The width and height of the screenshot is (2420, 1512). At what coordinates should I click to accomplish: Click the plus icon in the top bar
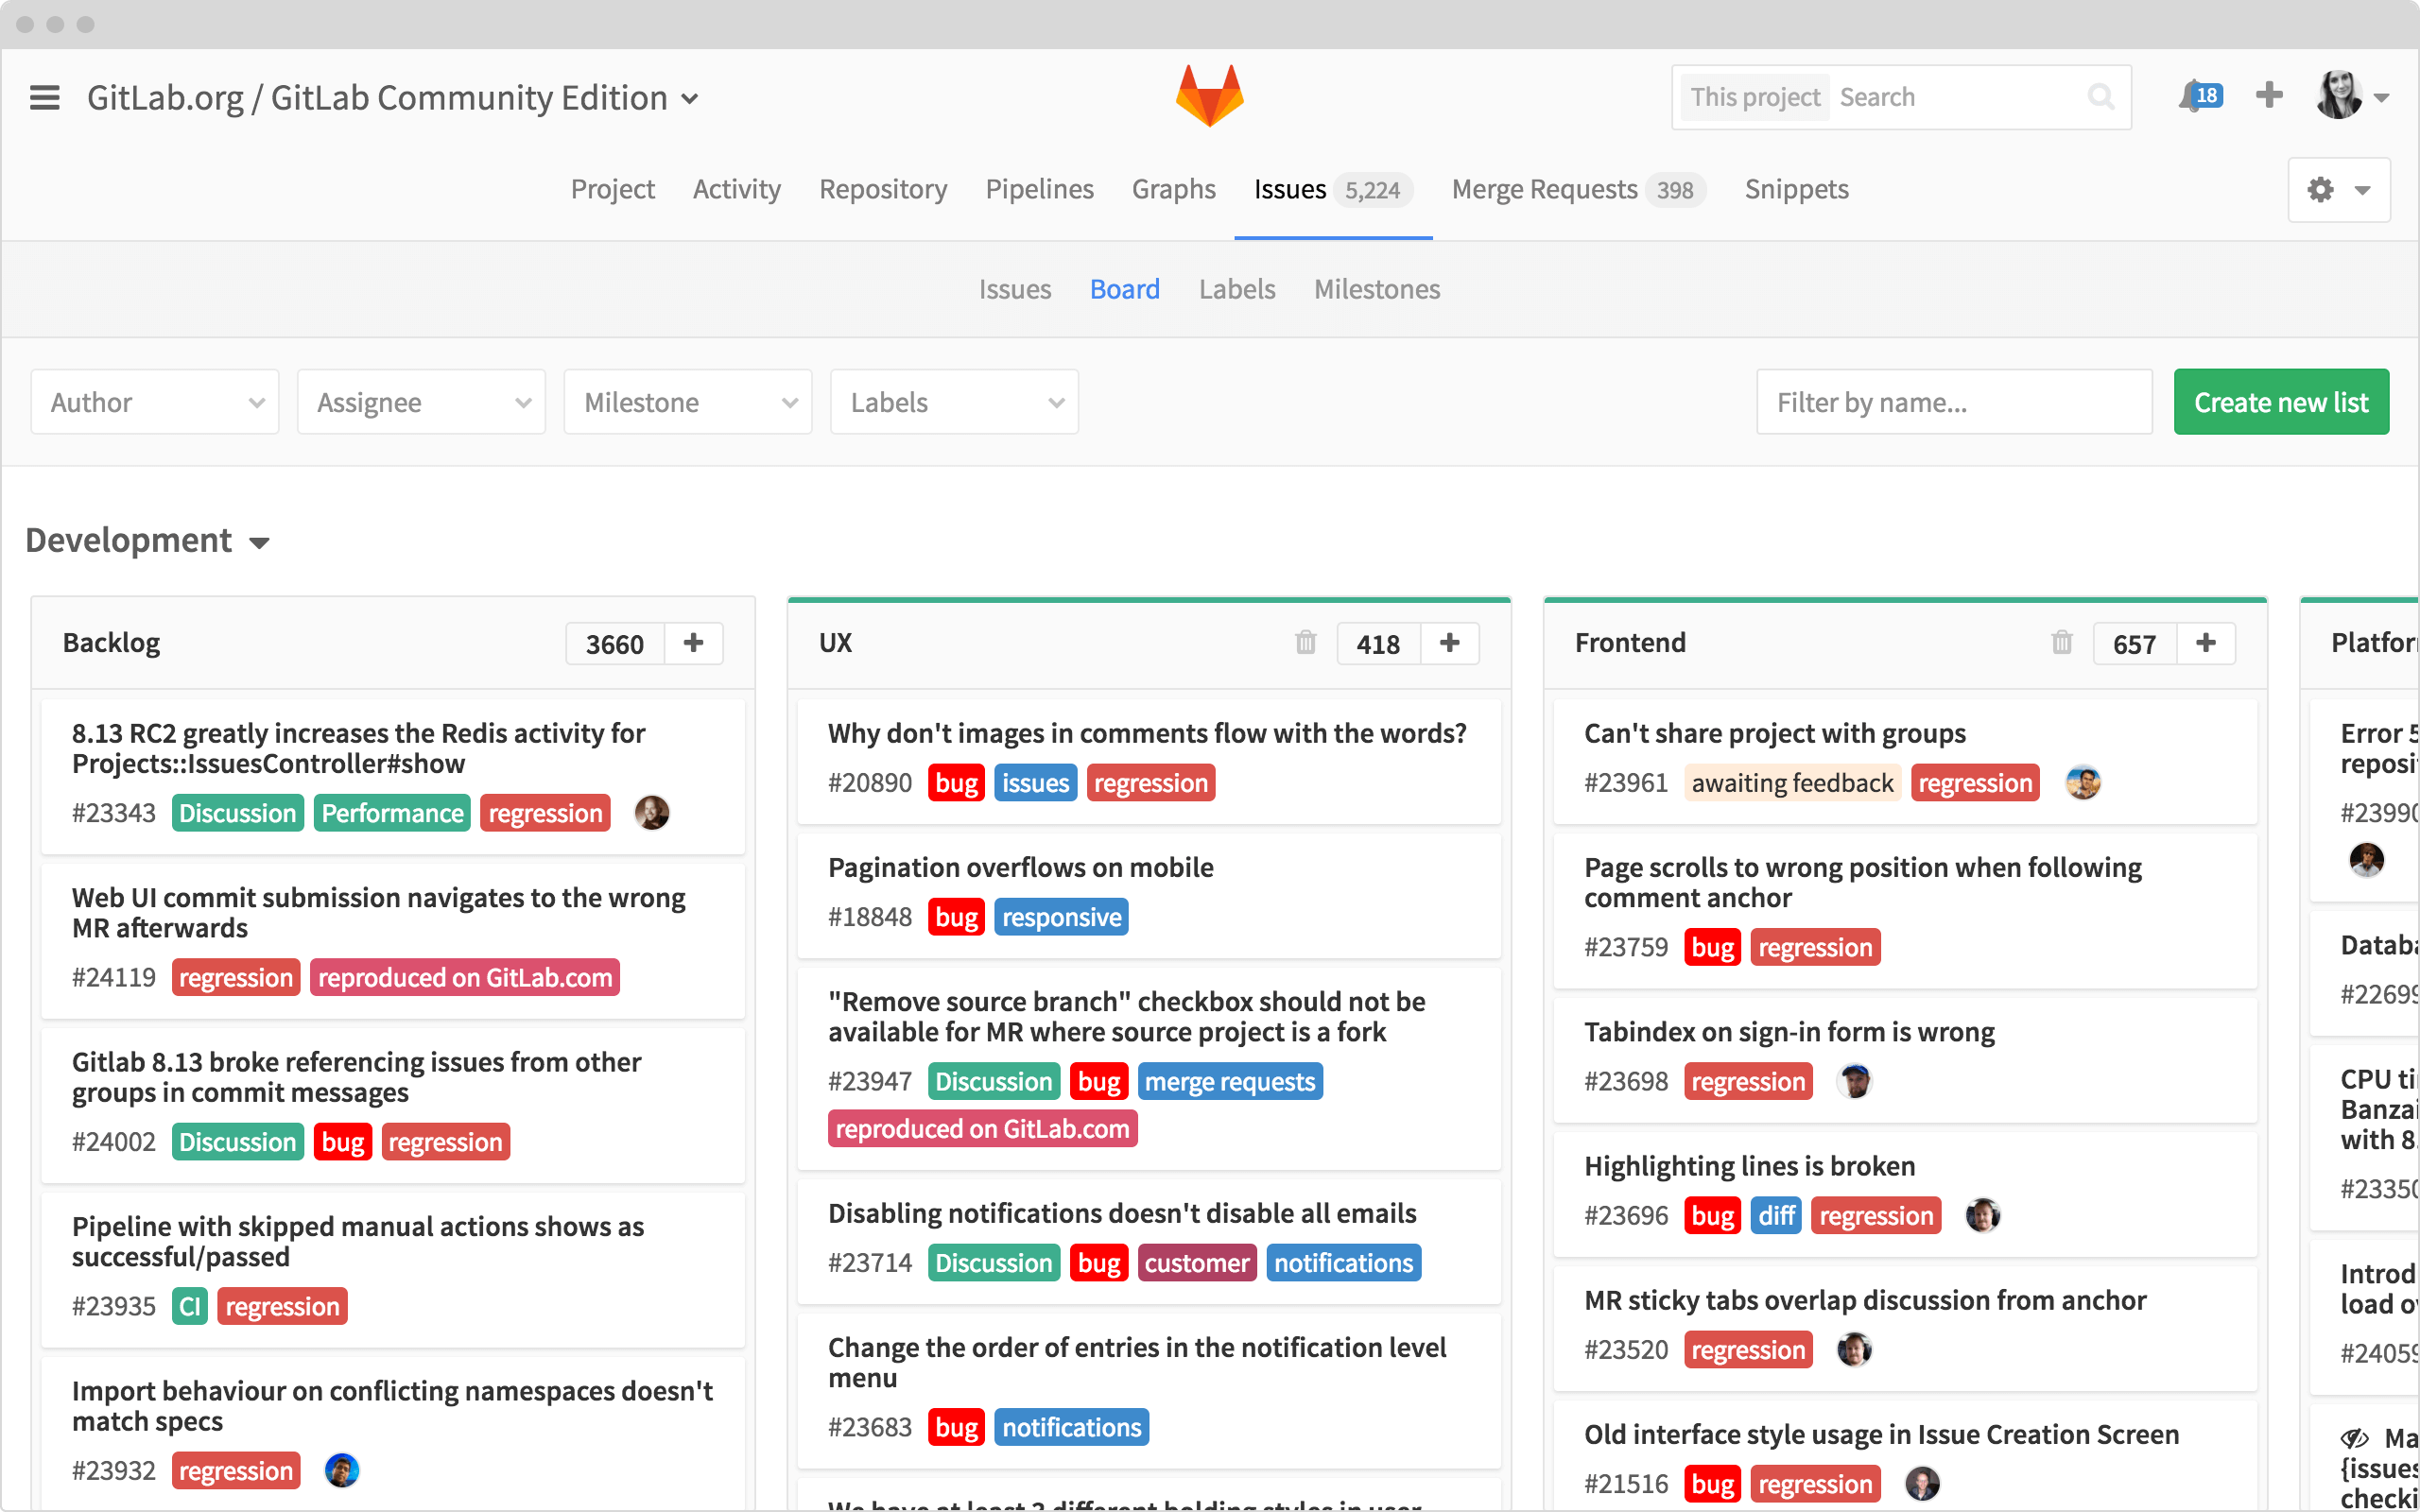coord(2268,95)
